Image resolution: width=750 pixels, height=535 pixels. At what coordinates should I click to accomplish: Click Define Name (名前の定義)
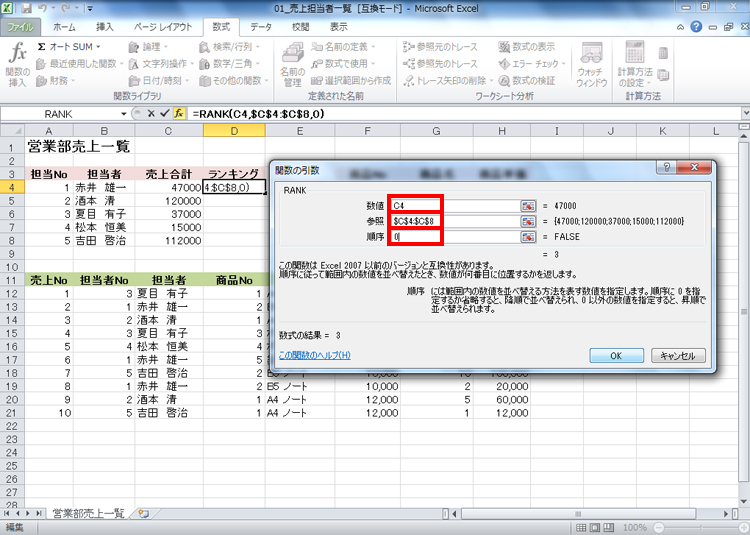tap(343, 47)
